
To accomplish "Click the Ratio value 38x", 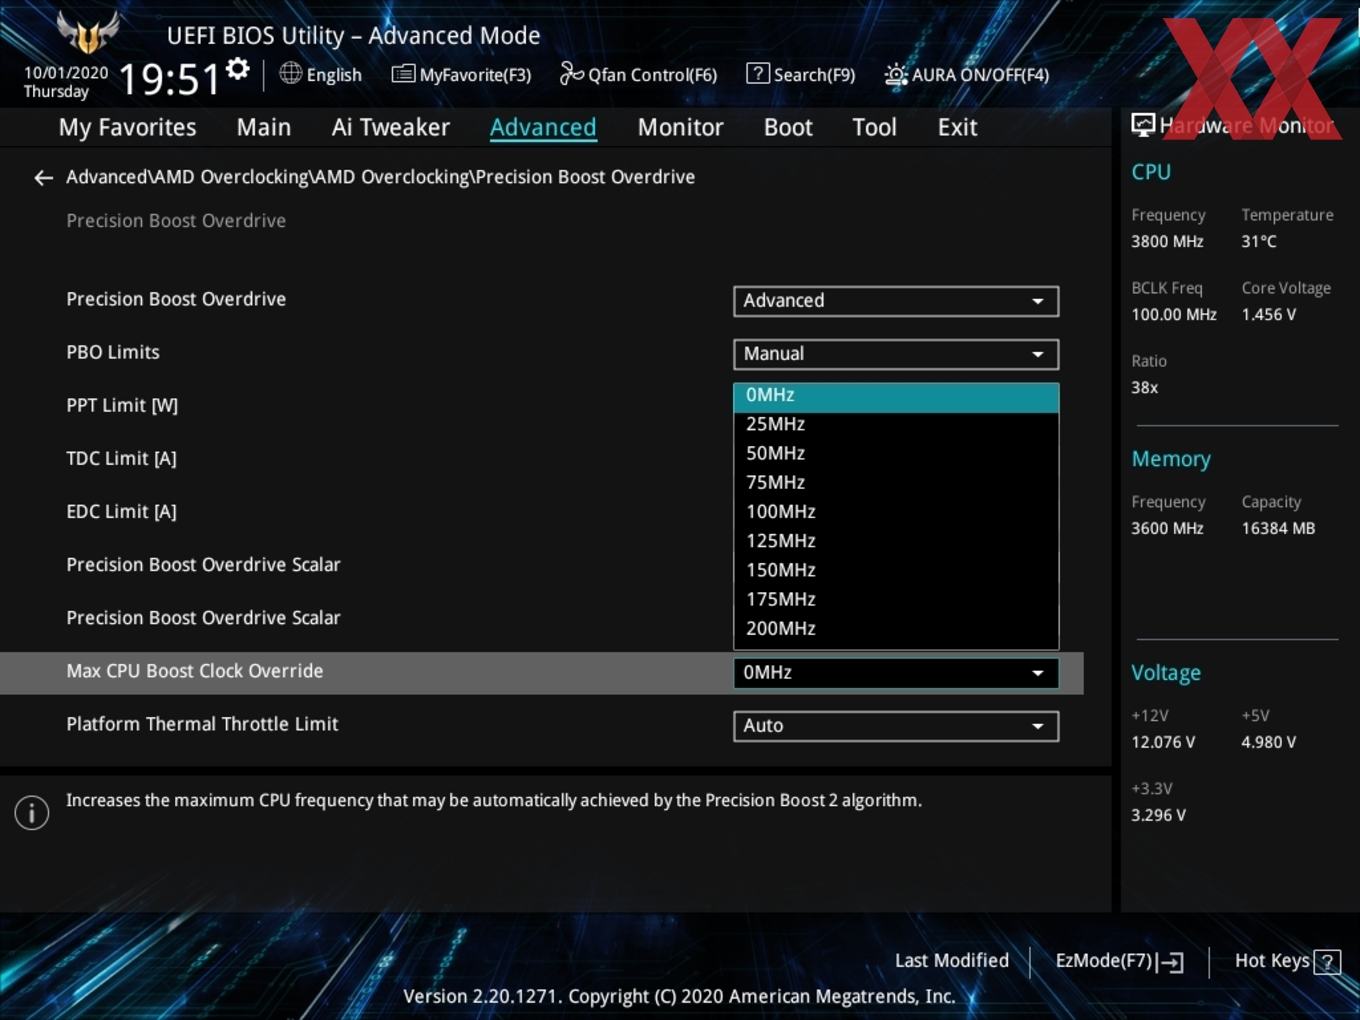I will (x=1145, y=388).
